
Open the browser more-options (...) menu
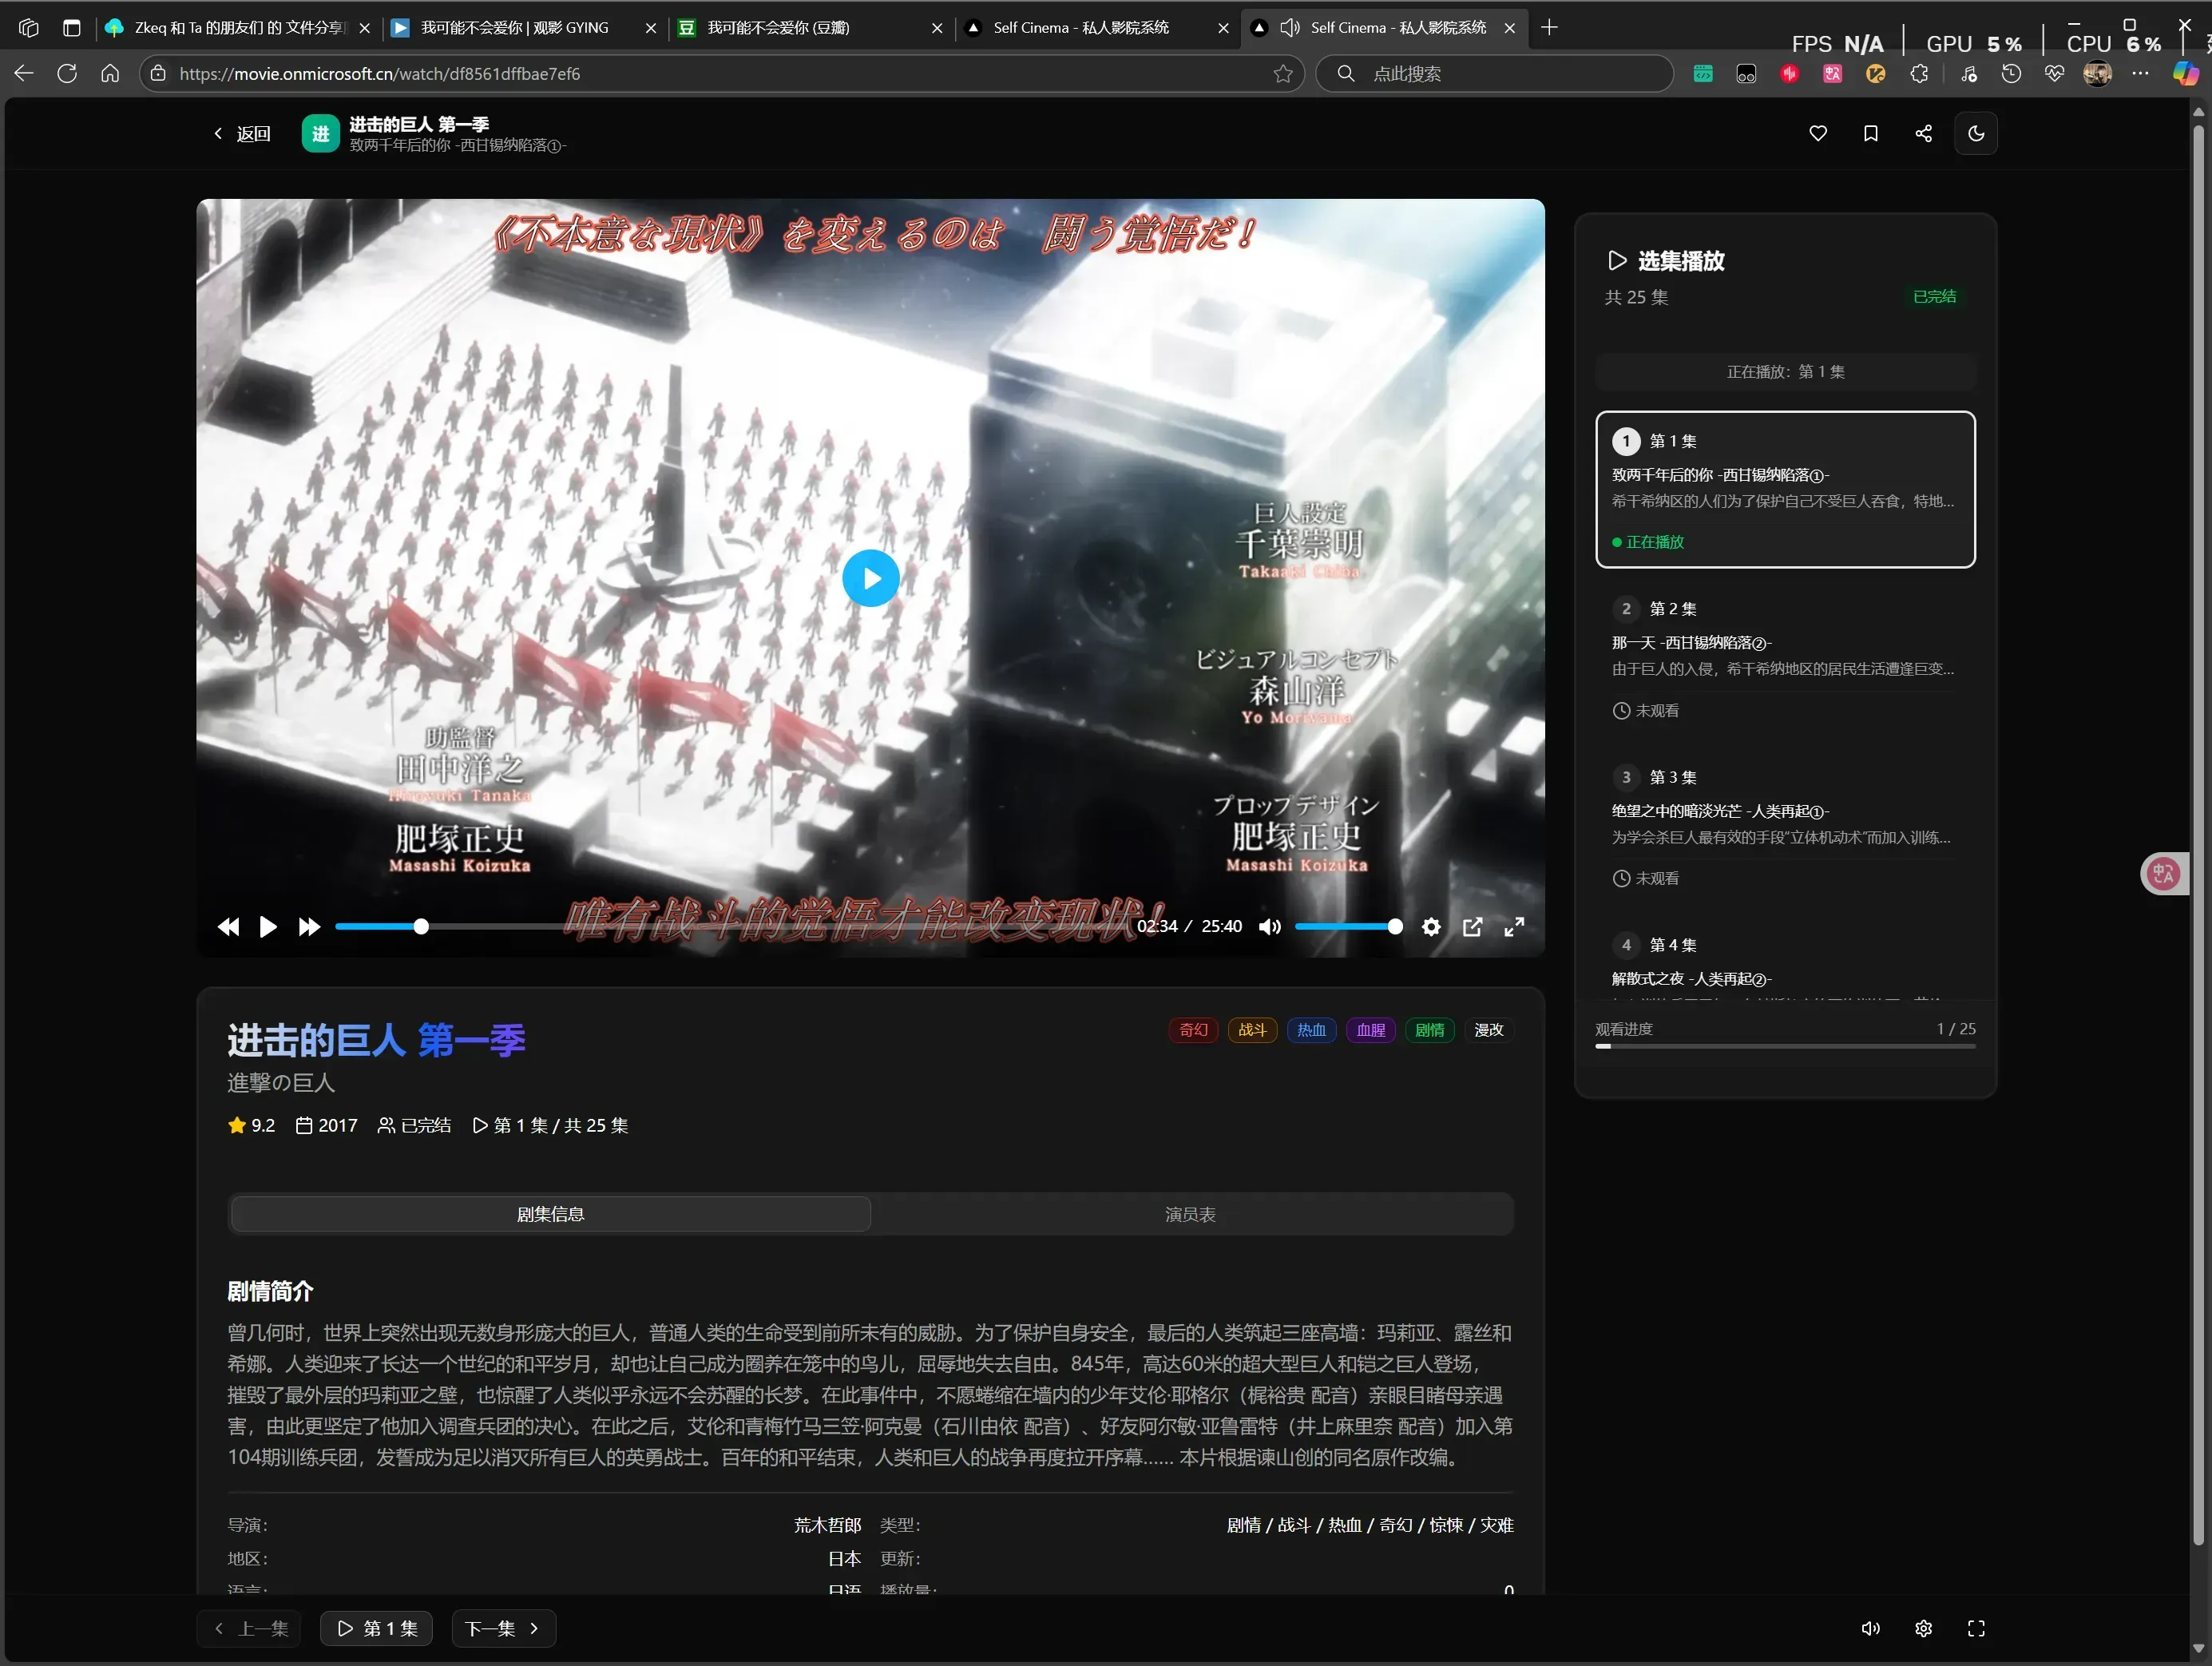point(2141,73)
